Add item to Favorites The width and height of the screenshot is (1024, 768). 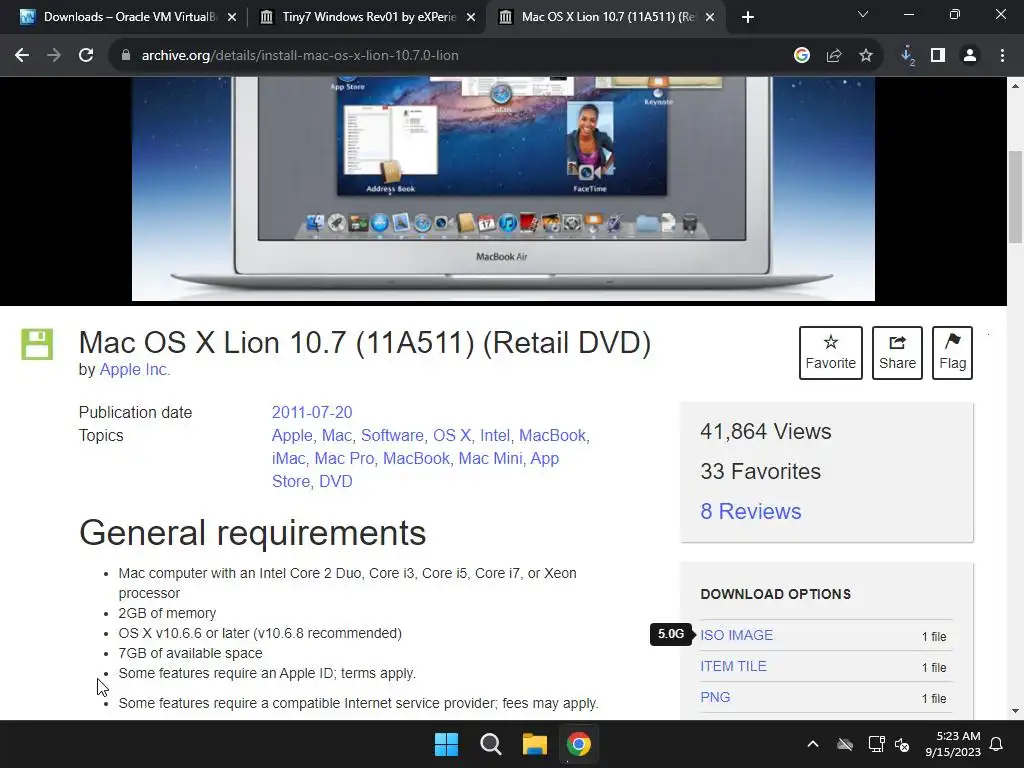[x=831, y=353]
